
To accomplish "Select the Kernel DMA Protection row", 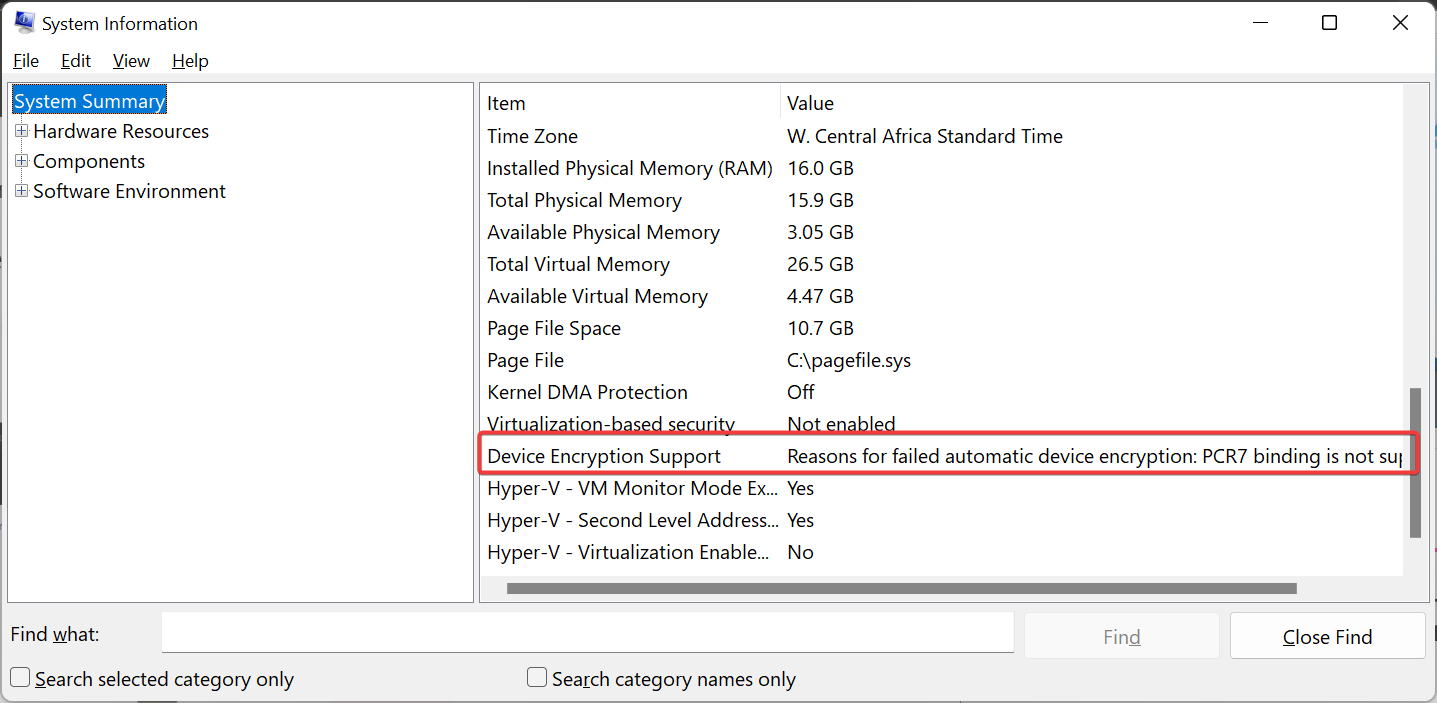I will pyautogui.click(x=587, y=392).
